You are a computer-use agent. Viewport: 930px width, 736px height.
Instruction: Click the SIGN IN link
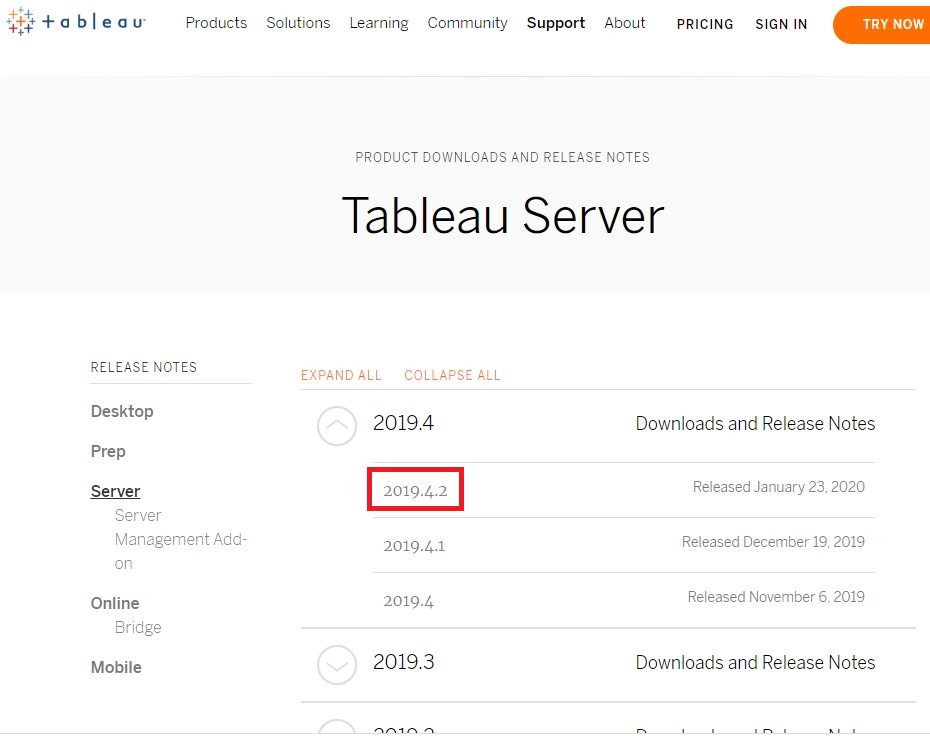click(781, 24)
